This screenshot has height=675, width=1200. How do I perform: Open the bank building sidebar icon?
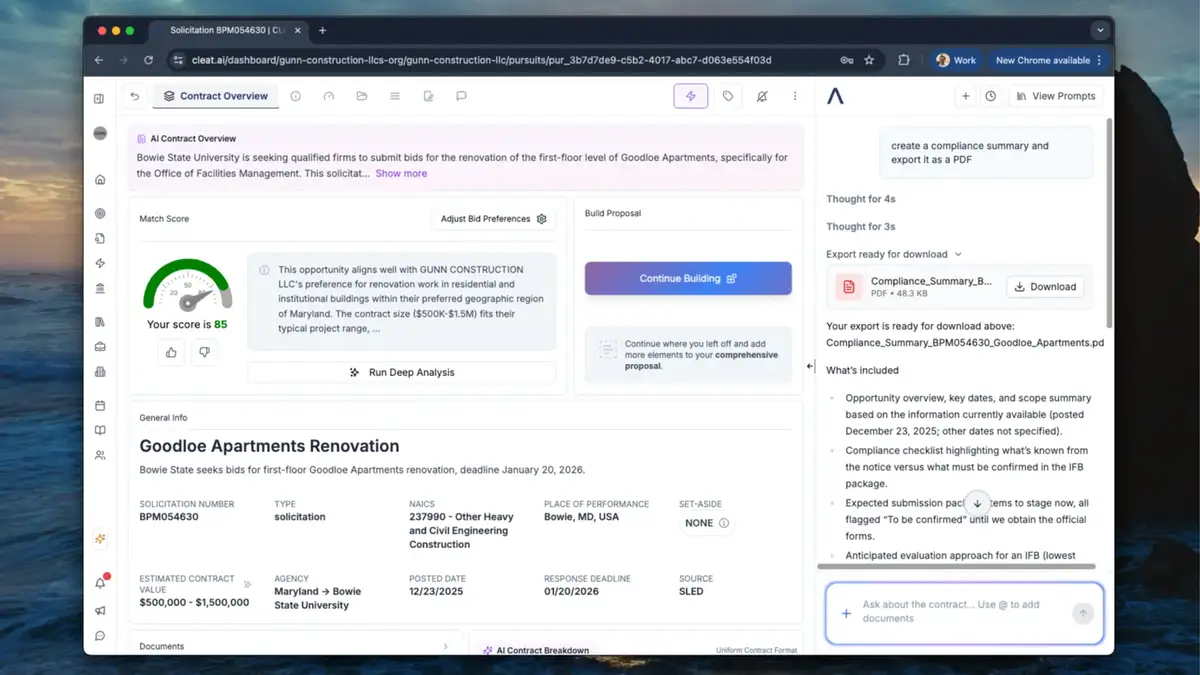point(100,288)
